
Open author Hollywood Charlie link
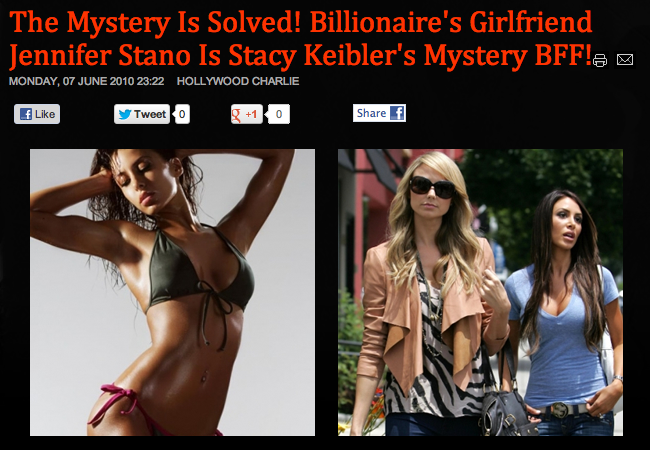(238, 81)
